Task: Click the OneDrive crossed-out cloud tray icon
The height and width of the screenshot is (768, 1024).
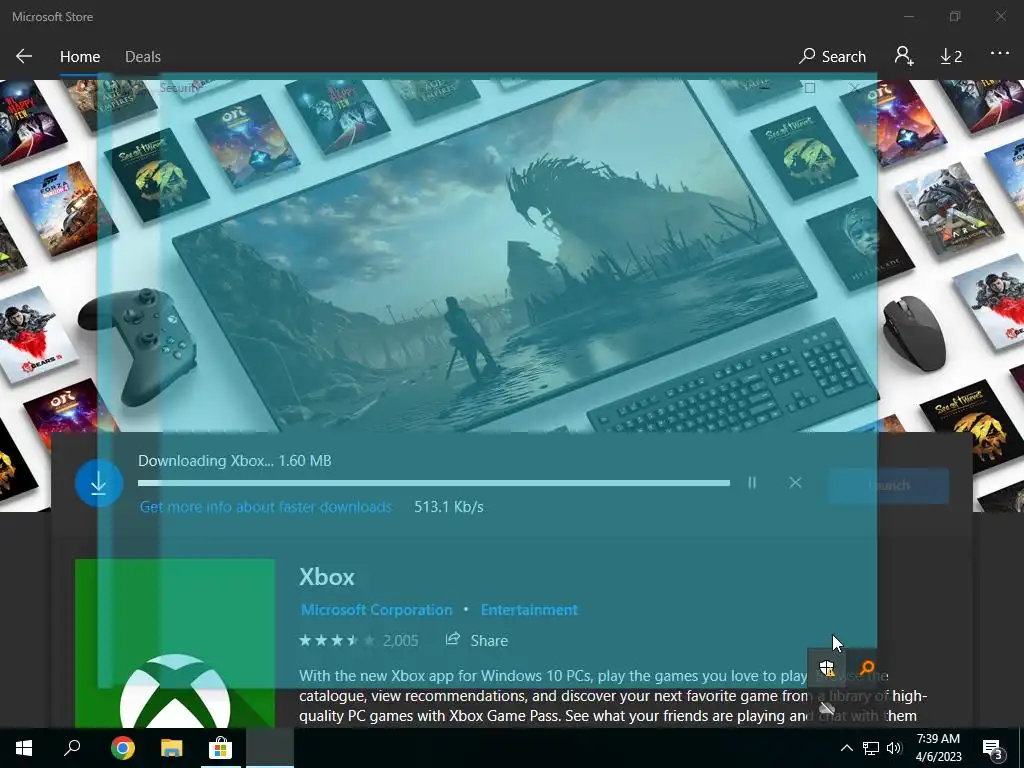Action: point(827,708)
